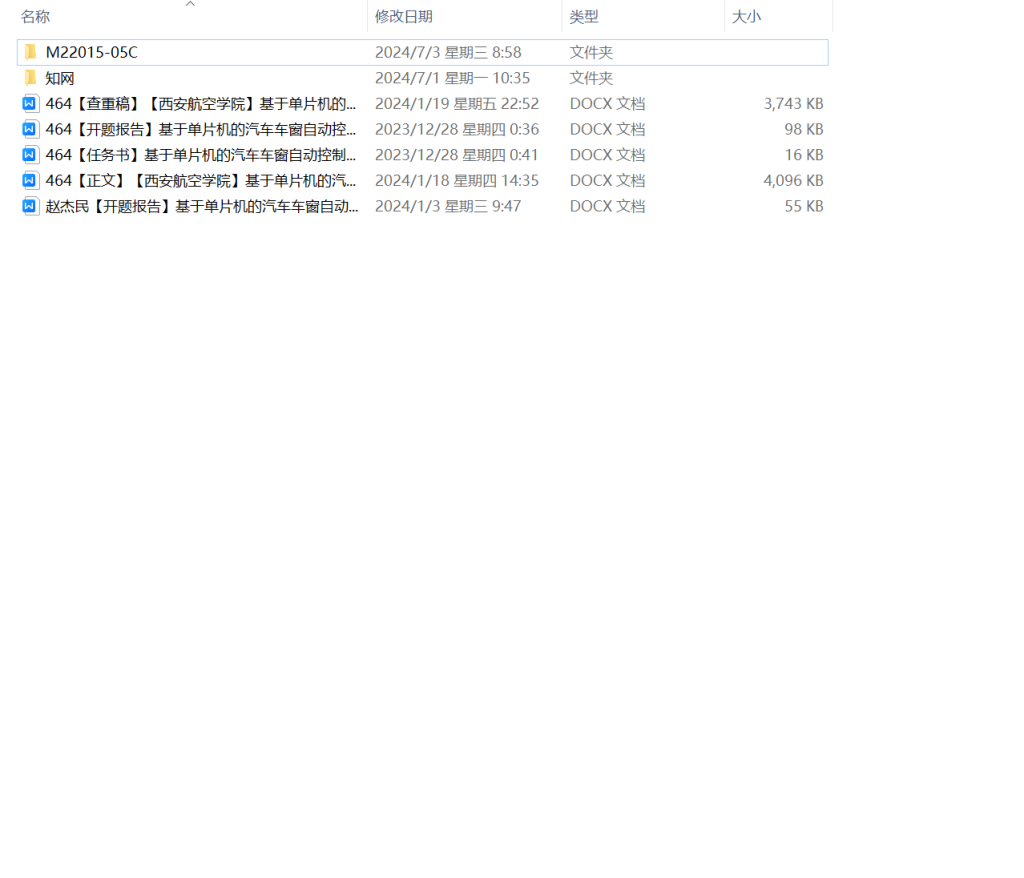Select the 知网 folder name
This screenshot has height=878, width=1024.
pyautogui.click(x=60, y=77)
